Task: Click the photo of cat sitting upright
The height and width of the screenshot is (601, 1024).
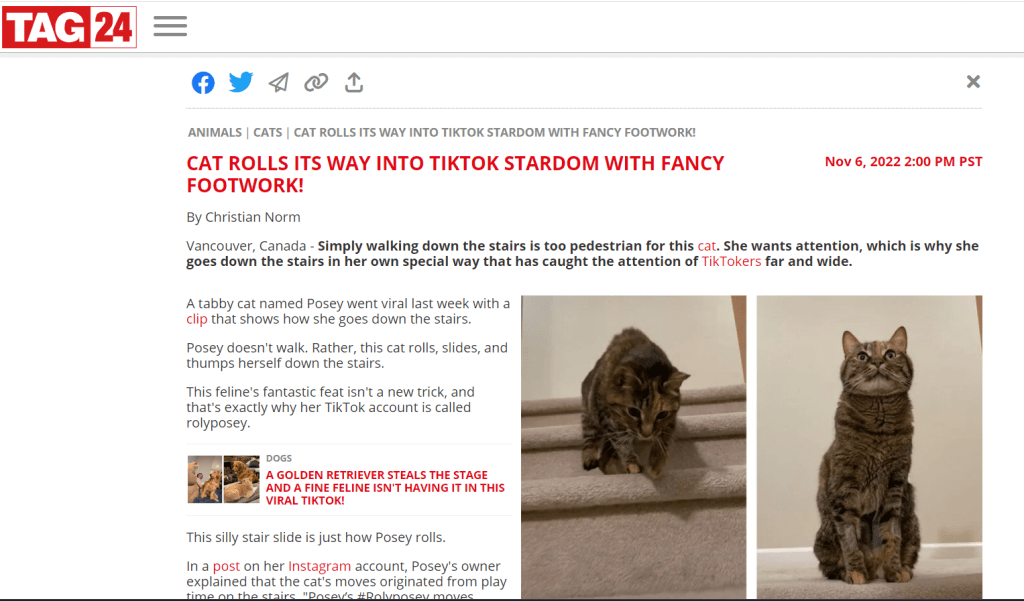Action: [869, 447]
